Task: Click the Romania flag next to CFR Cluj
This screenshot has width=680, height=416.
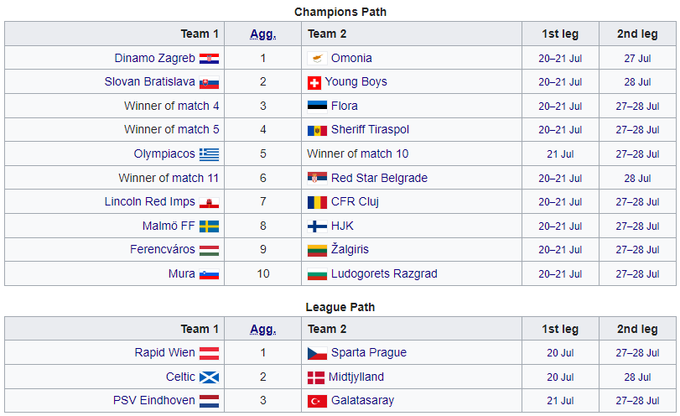Action: pos(316,202)
